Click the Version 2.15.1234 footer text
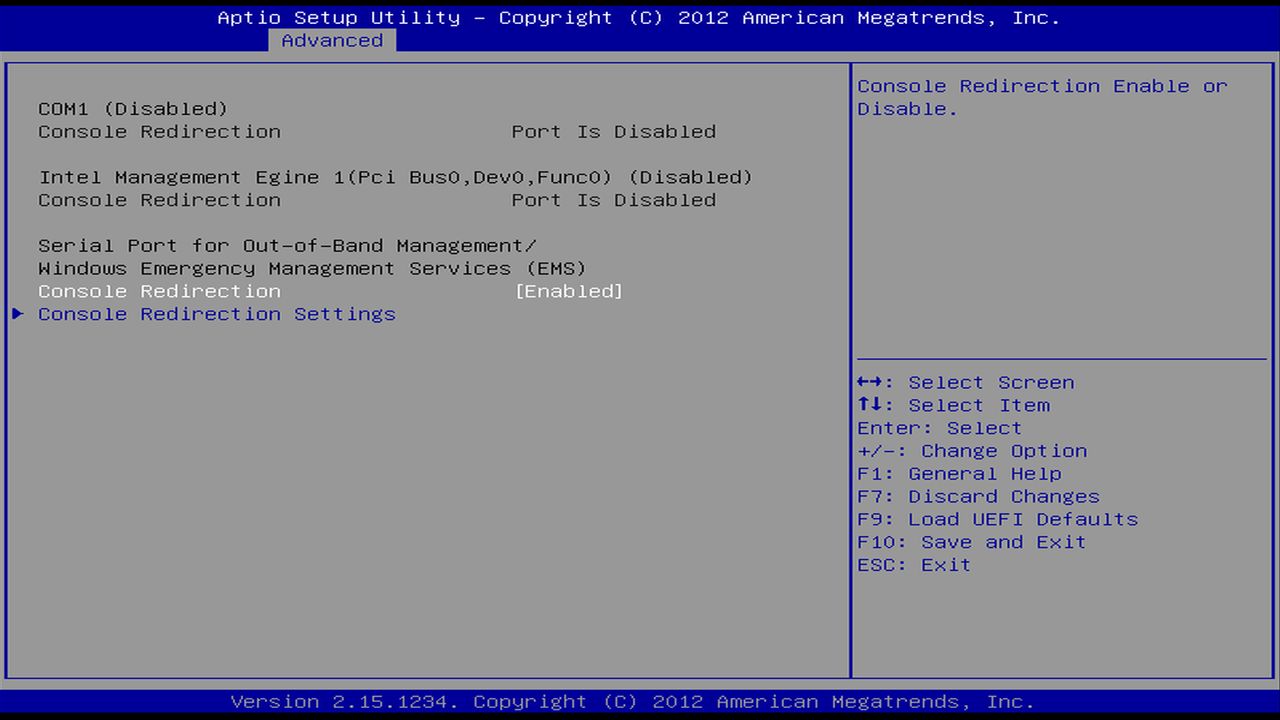 pyautogui.click(x=633, y=702)
